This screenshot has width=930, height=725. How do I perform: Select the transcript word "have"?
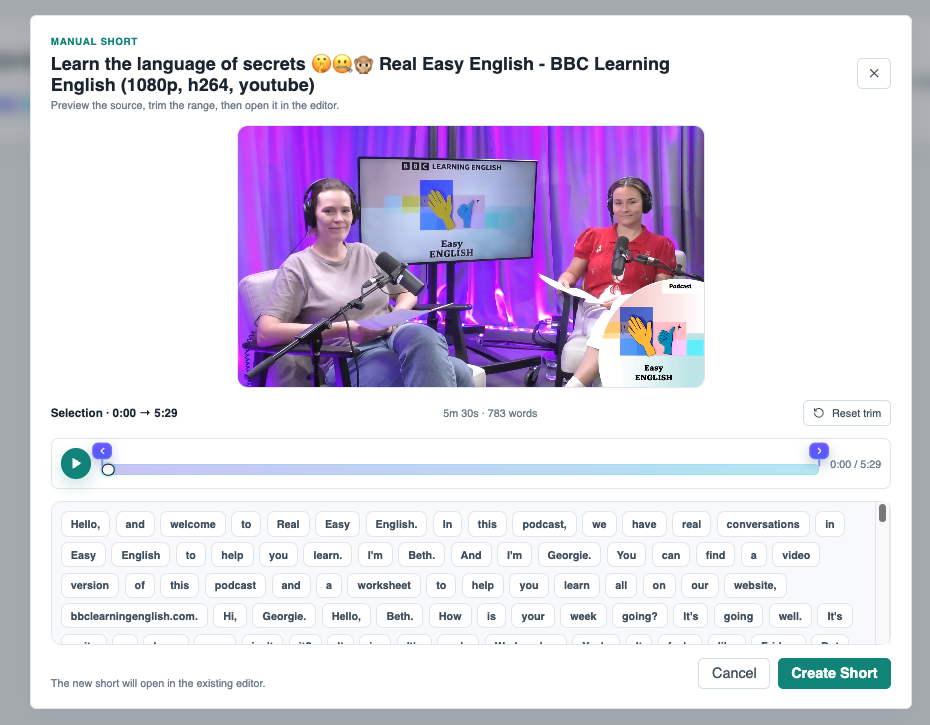[x=644, y=524]
